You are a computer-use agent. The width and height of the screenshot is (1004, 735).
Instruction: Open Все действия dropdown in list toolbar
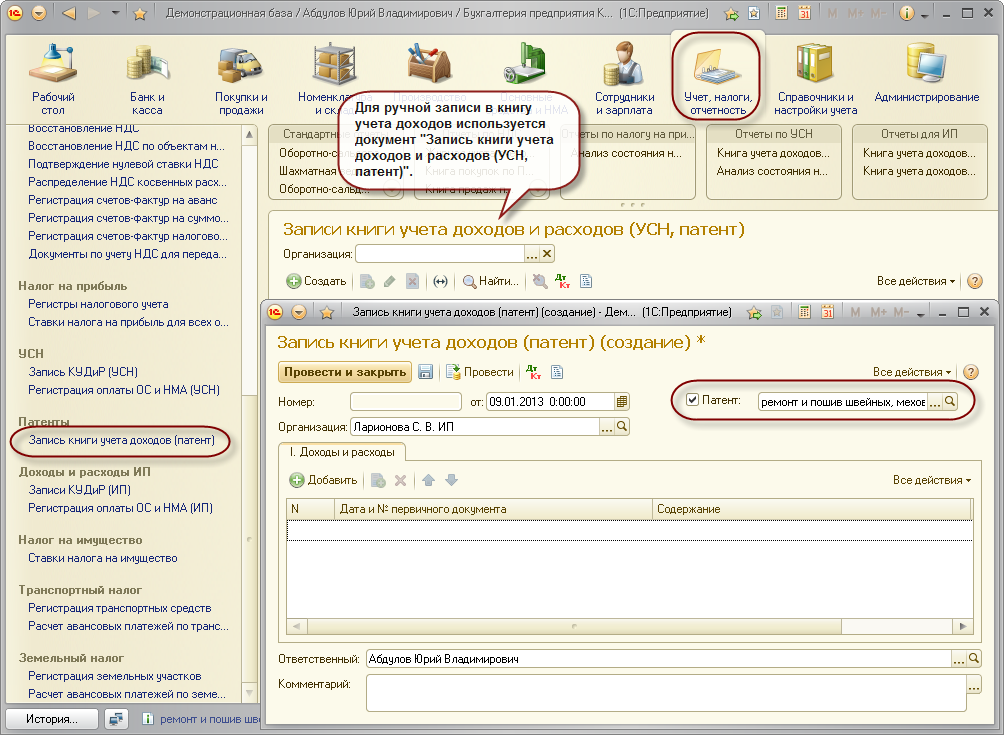point(916,281)
